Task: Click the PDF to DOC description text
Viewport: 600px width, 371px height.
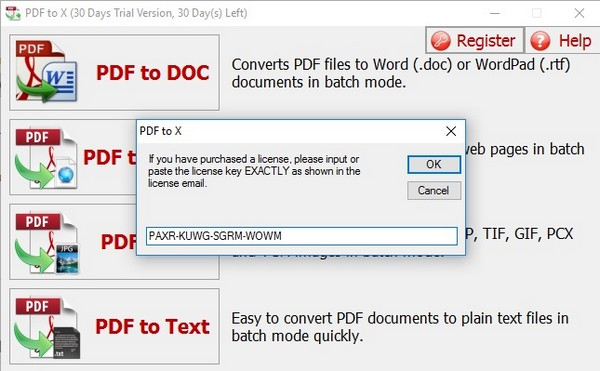Action: pyautogui.click(x=401, y=73)
